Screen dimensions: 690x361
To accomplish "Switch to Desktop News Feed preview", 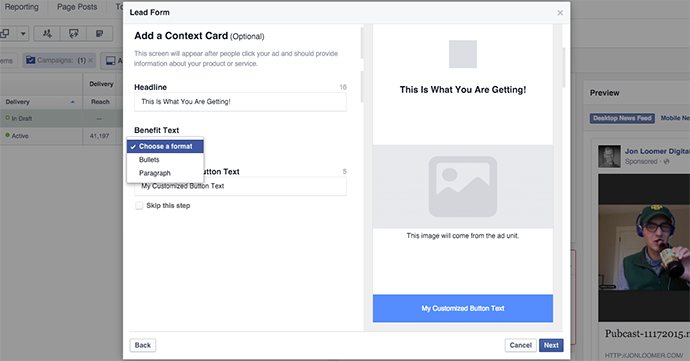I will pyautogui.click(x=622, y=118).
